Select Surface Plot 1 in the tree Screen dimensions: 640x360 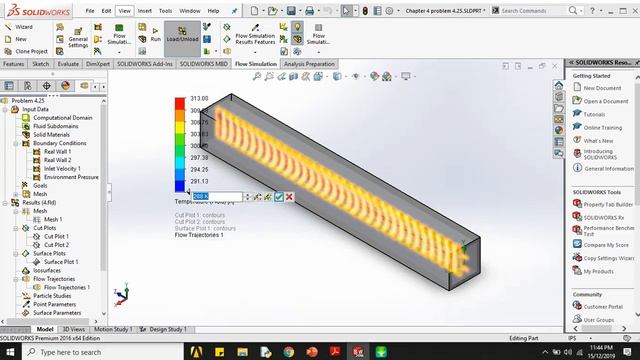61,262
